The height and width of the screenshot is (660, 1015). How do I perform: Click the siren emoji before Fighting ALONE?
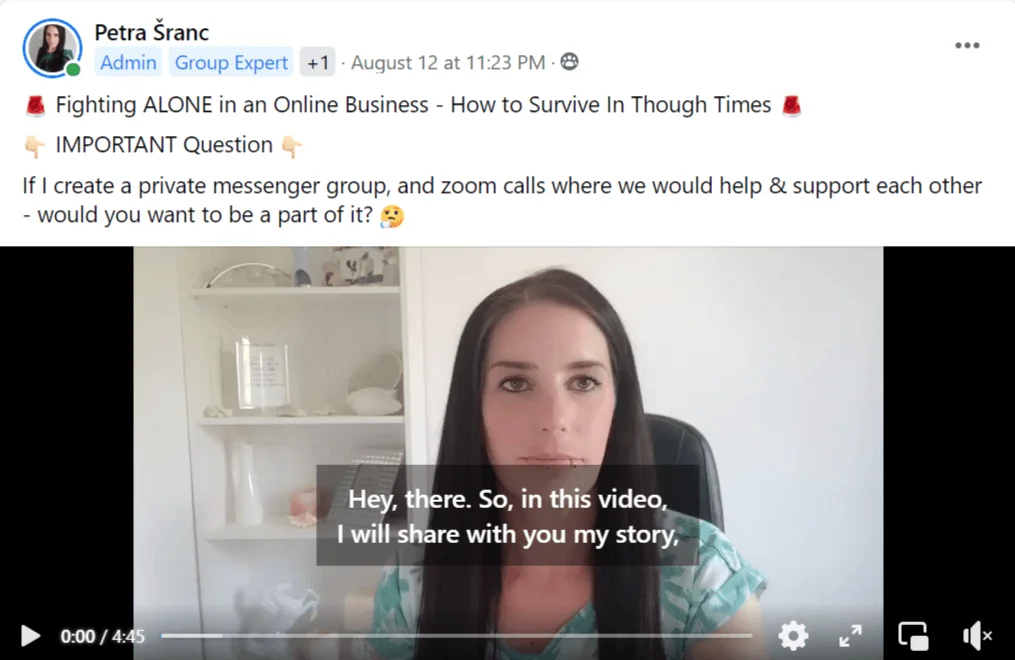[36, 105]
